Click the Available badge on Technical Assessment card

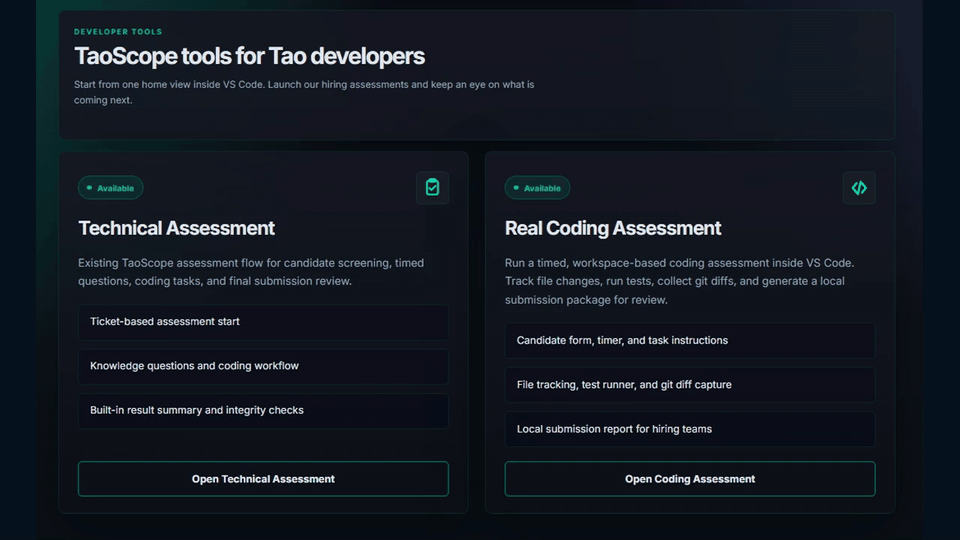[110, 188]
